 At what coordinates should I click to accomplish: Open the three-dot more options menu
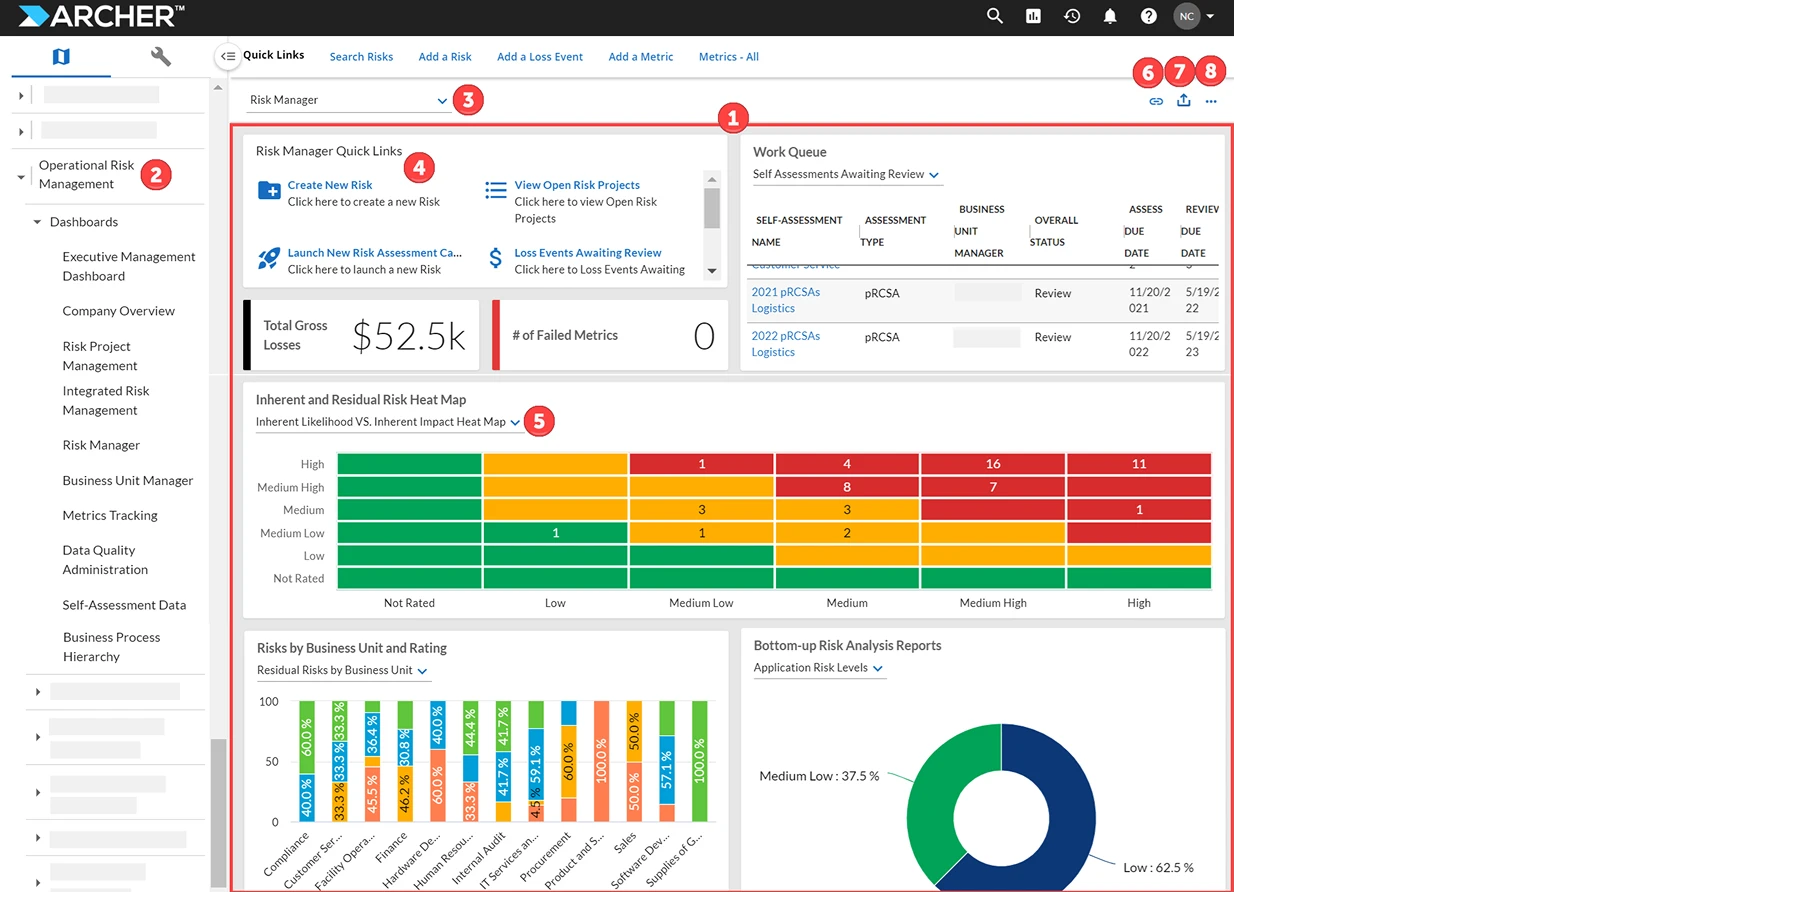[x=1211, y=101]
